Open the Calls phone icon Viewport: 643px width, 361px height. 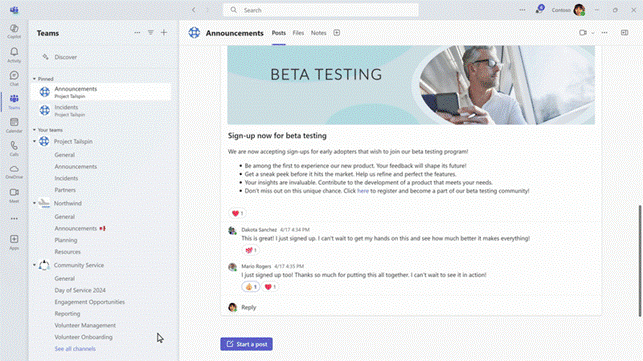pos(14,149)
